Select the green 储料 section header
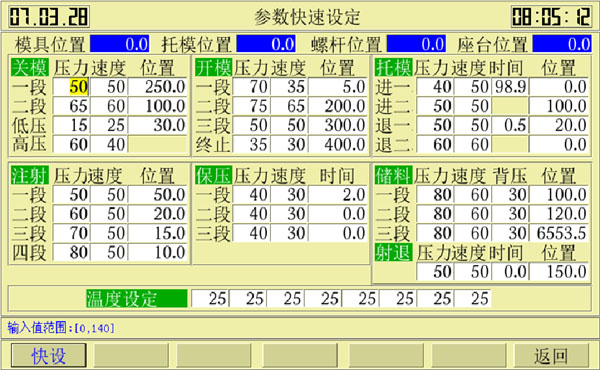600x370 pixels. tap(393, 176)
